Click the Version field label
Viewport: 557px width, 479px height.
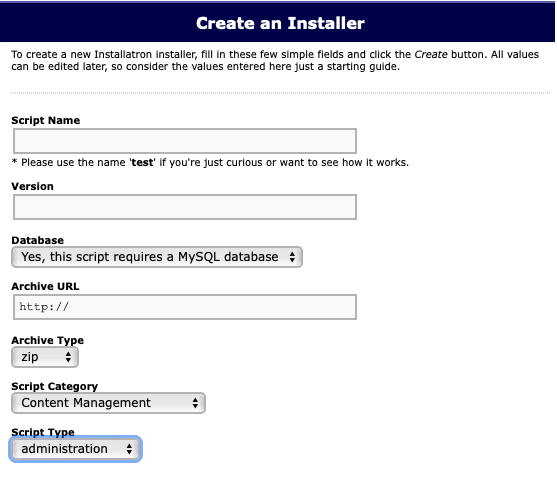click(32, 186)
